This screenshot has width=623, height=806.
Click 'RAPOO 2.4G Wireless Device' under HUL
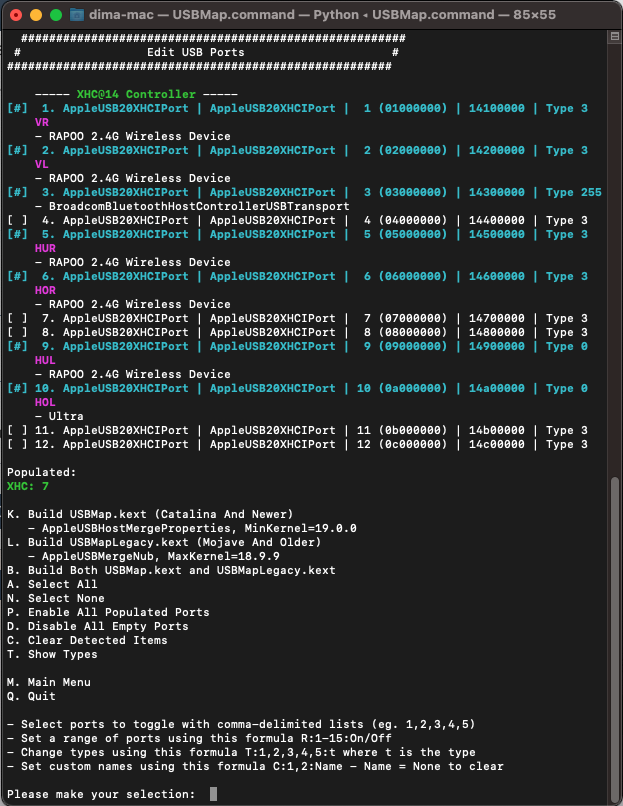[133, 375]
